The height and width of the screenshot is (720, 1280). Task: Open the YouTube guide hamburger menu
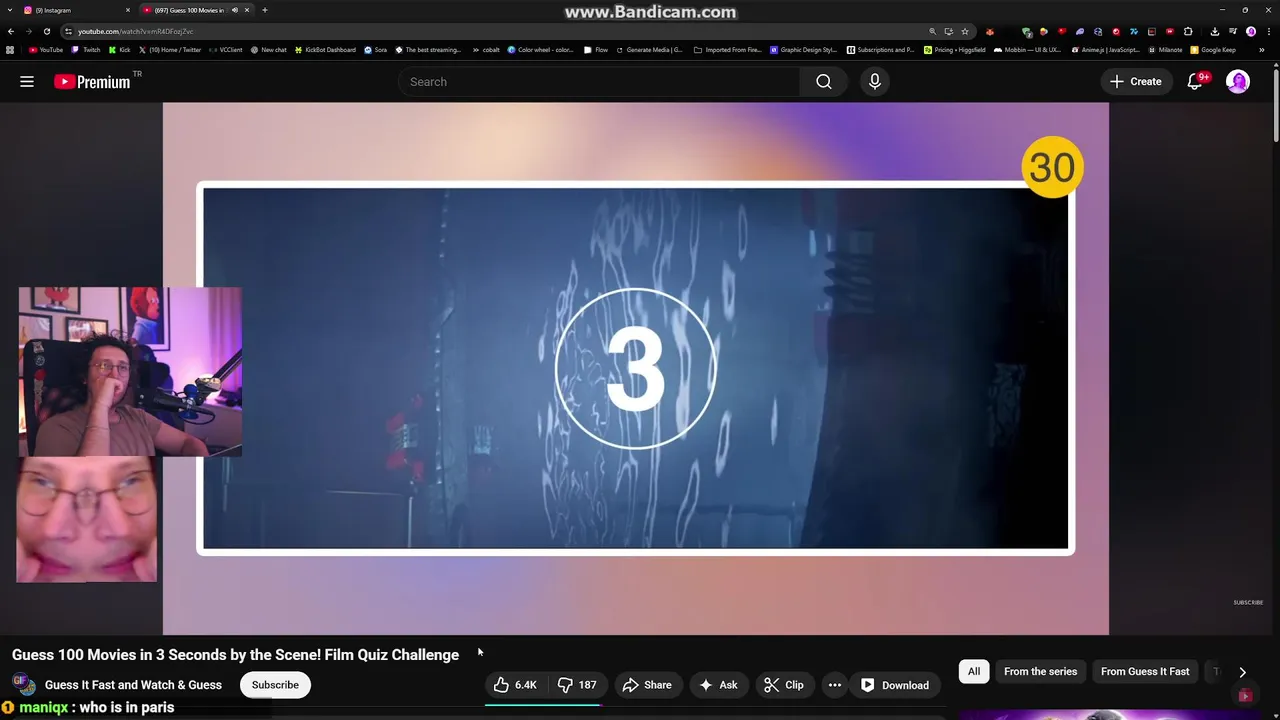pos(27,82)
